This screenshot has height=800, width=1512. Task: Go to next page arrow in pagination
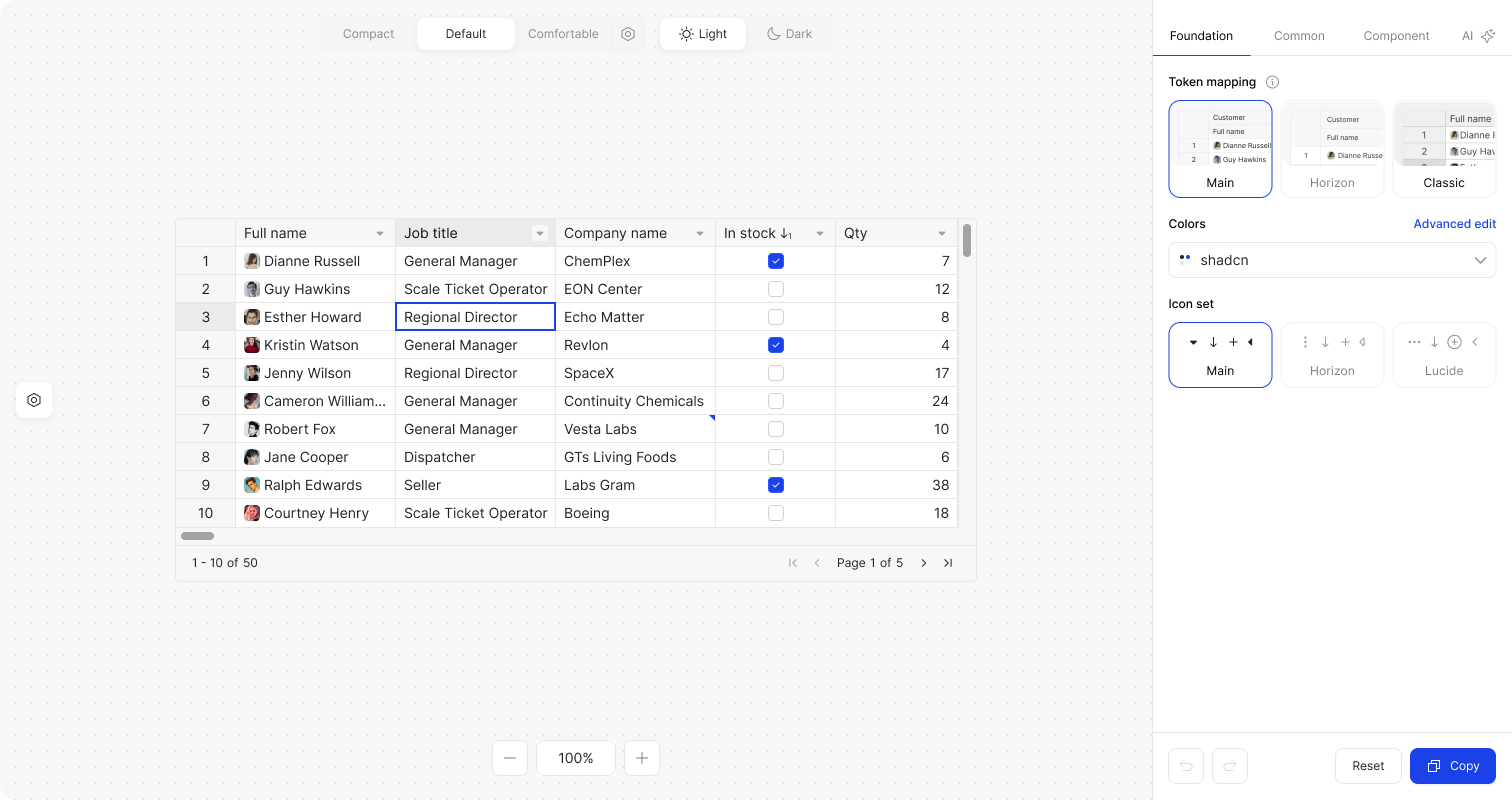(x=924, y=563)
